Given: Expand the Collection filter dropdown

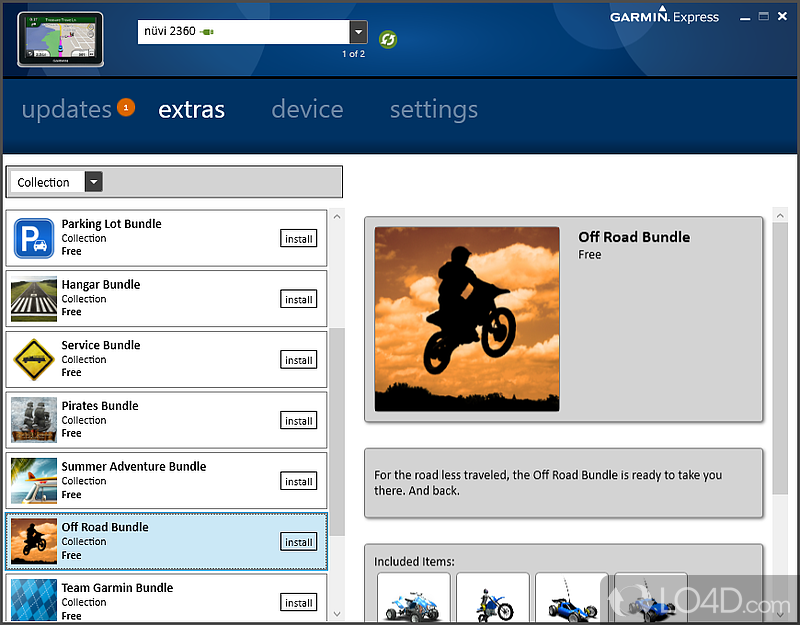Looking at the screenshot, I should click(x=93, y=182).
